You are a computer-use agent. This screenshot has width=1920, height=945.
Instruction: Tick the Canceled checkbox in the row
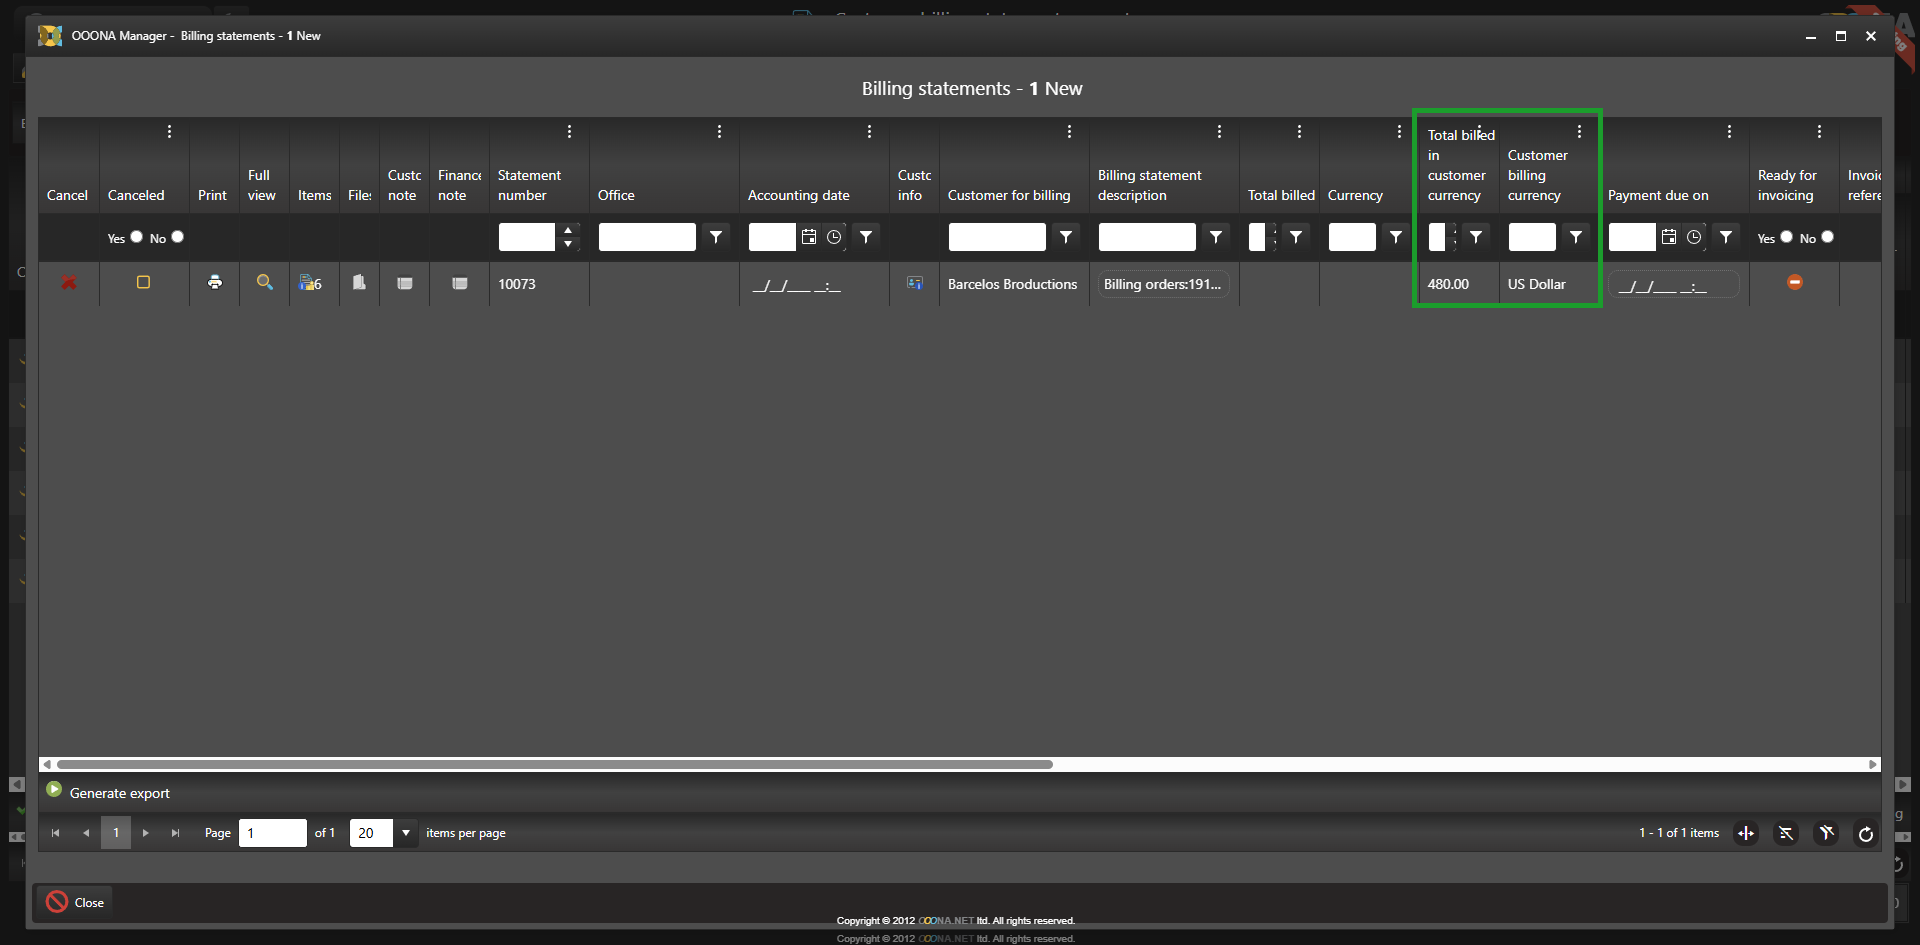point(143,283)
